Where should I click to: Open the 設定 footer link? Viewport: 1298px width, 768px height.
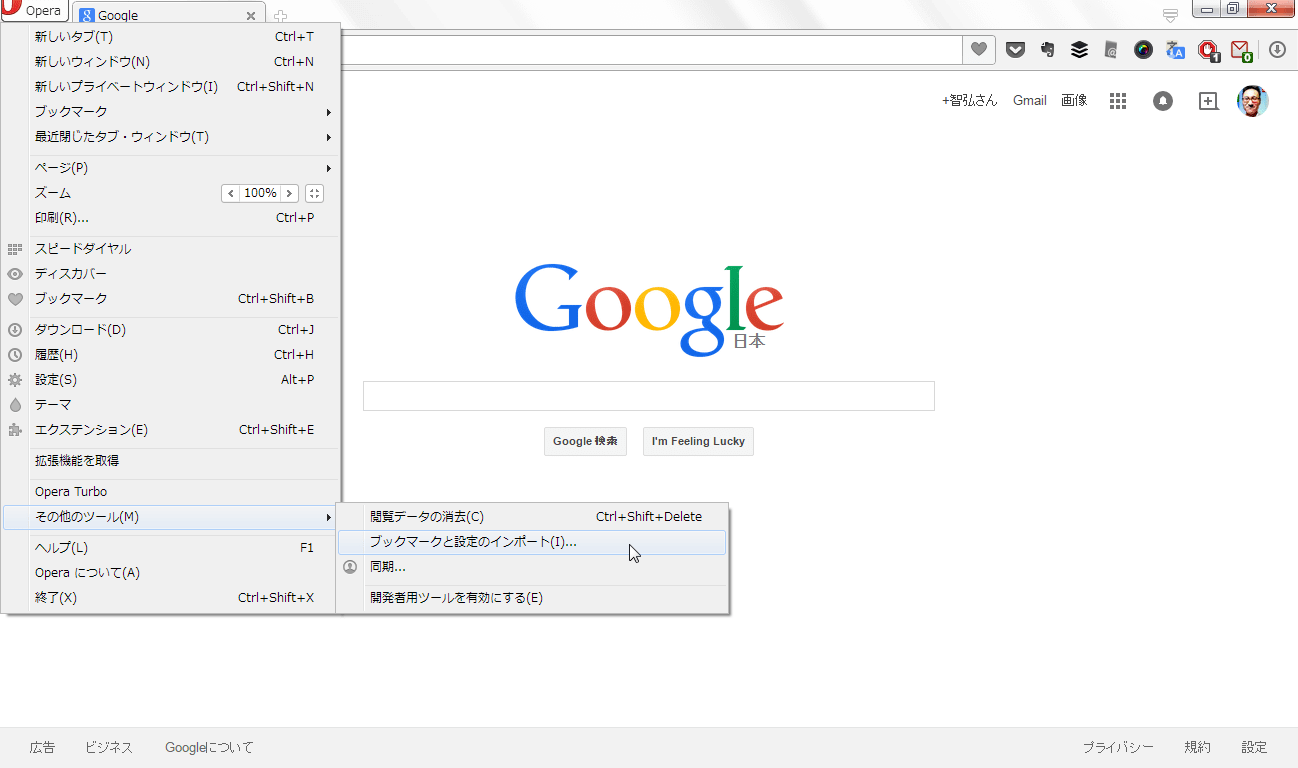1254,747
